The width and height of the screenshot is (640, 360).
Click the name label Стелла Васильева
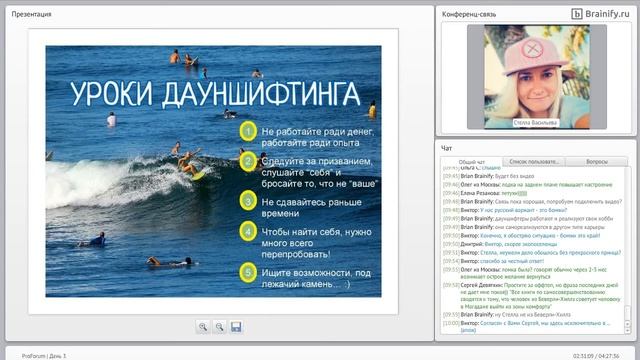coord(535,122)
